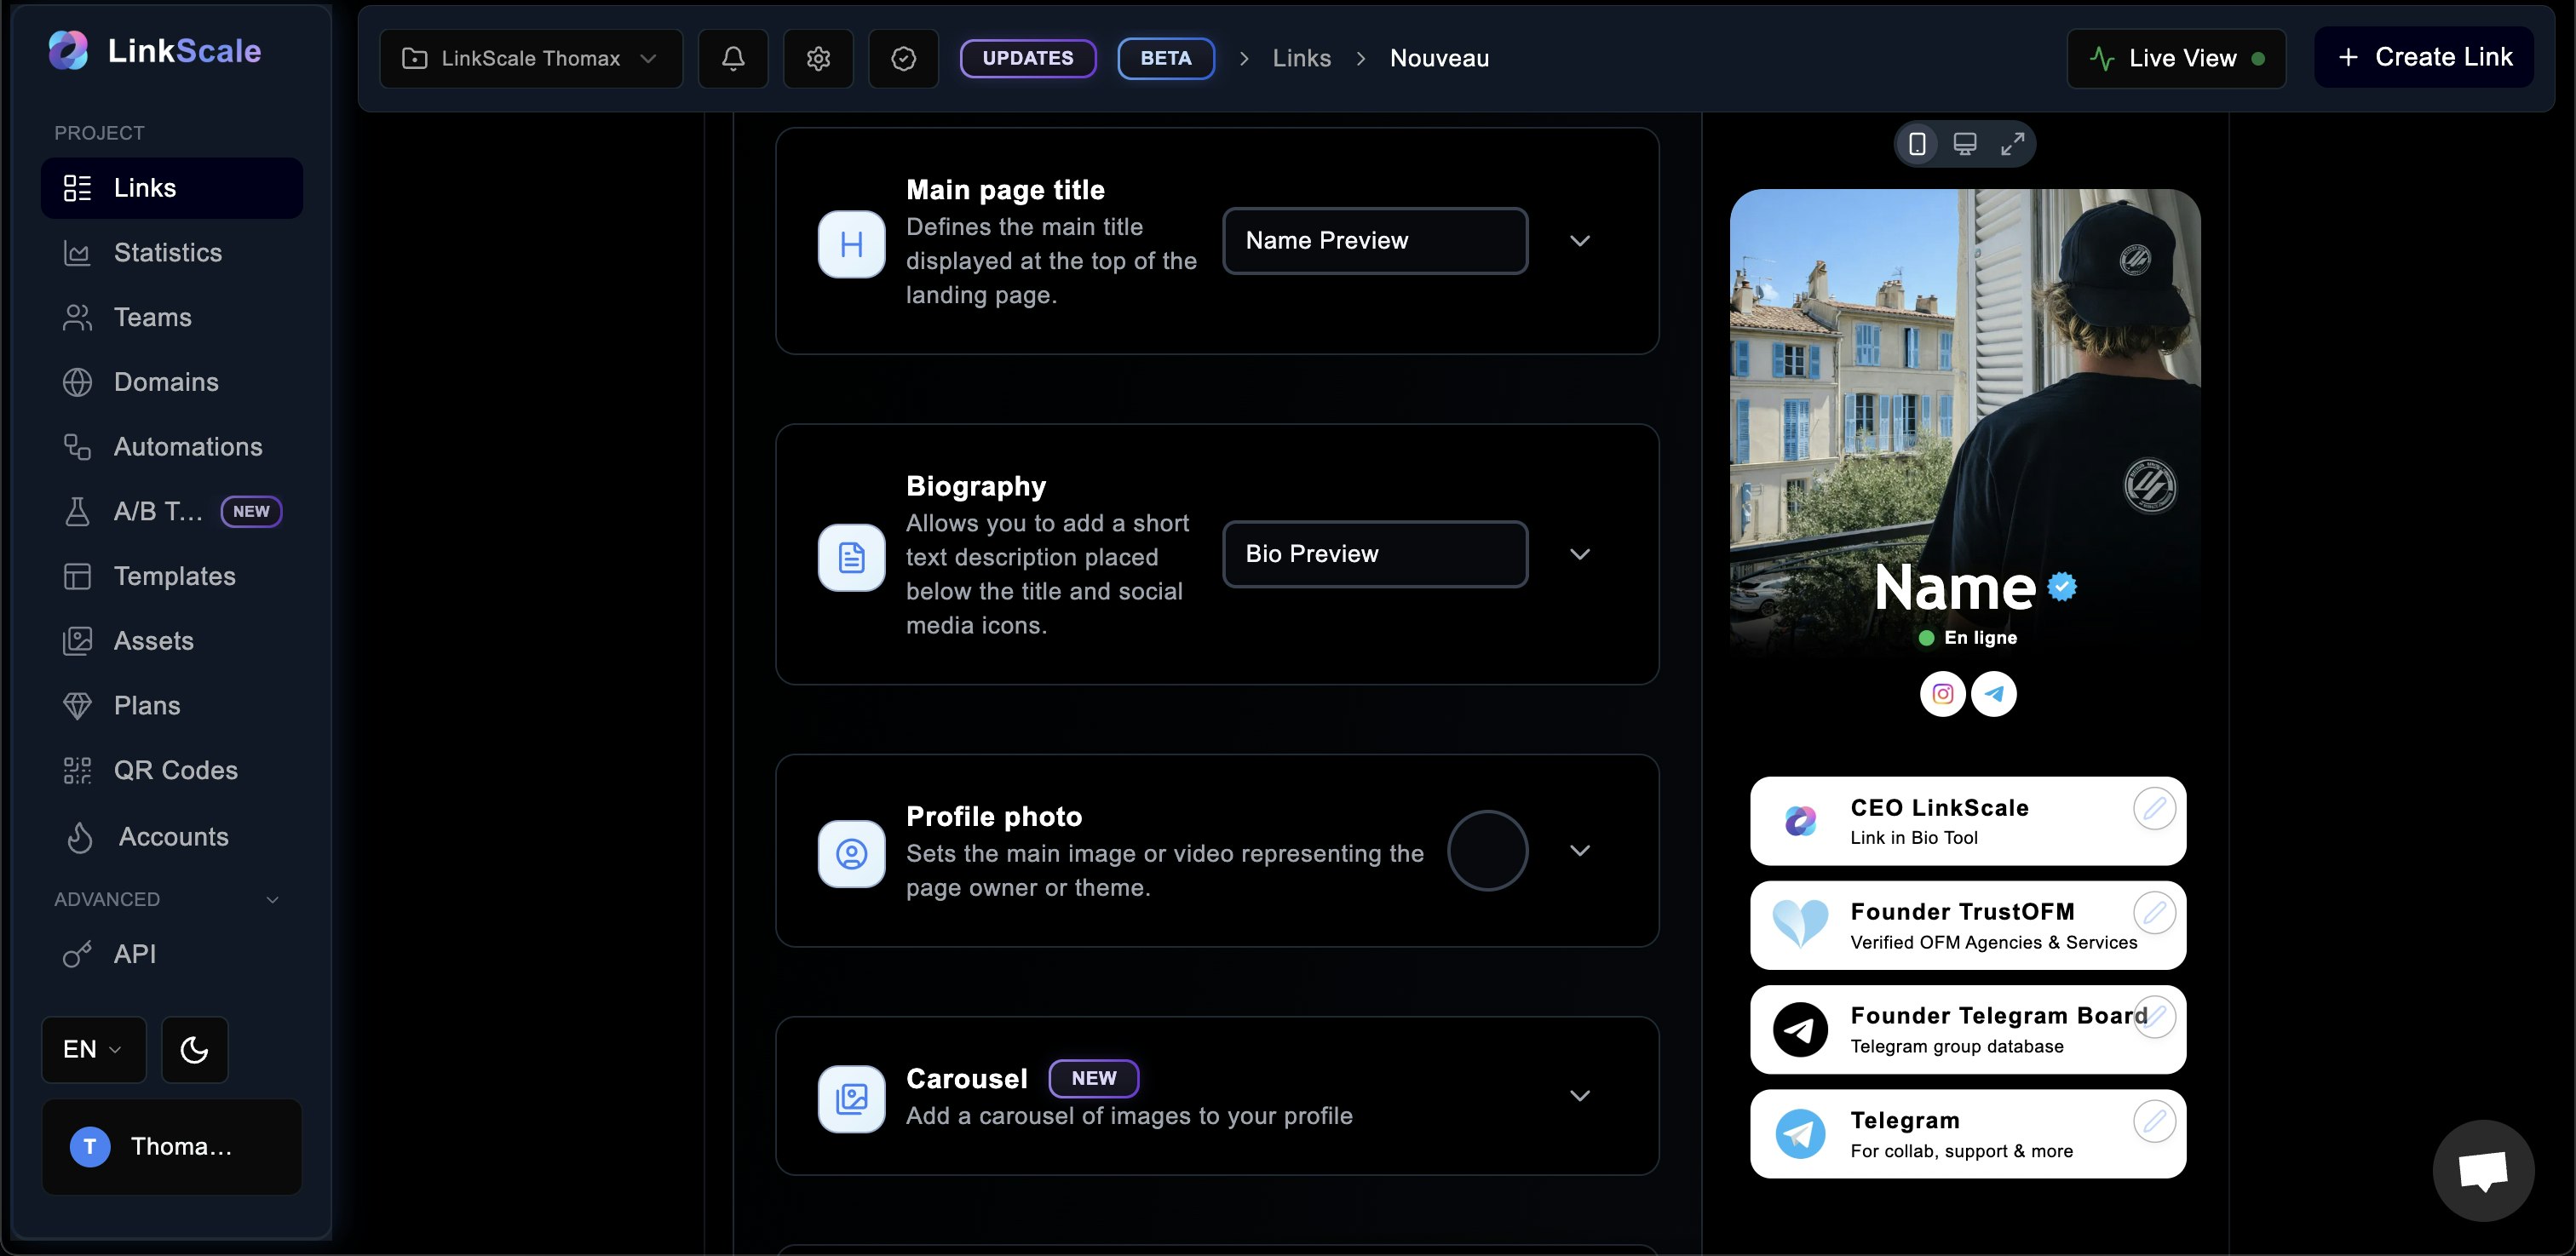This screenshot has width=2576, height=1256.
Task: Click the Create Link button
Action: click(2425, 57)
